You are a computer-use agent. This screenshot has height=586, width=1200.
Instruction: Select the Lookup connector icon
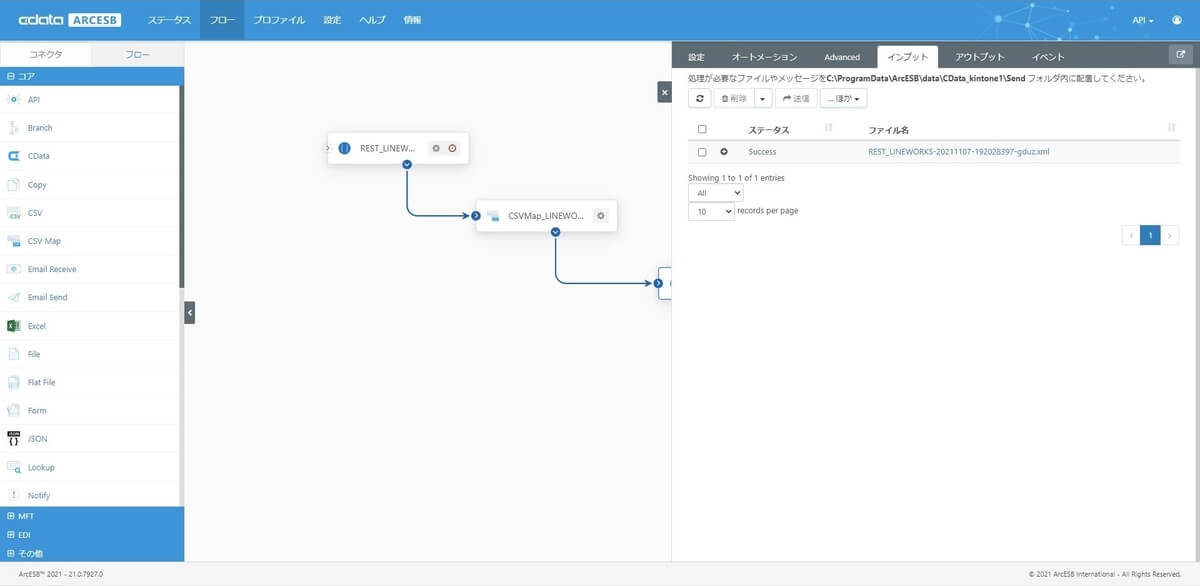click(x=14, y=467)
